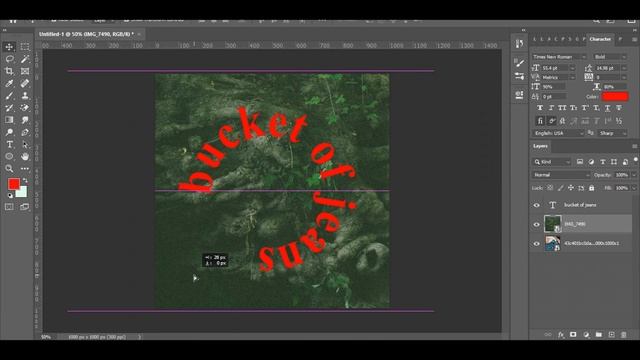
Task: Create new fill or adjustment layer
Action: (587, 335)
